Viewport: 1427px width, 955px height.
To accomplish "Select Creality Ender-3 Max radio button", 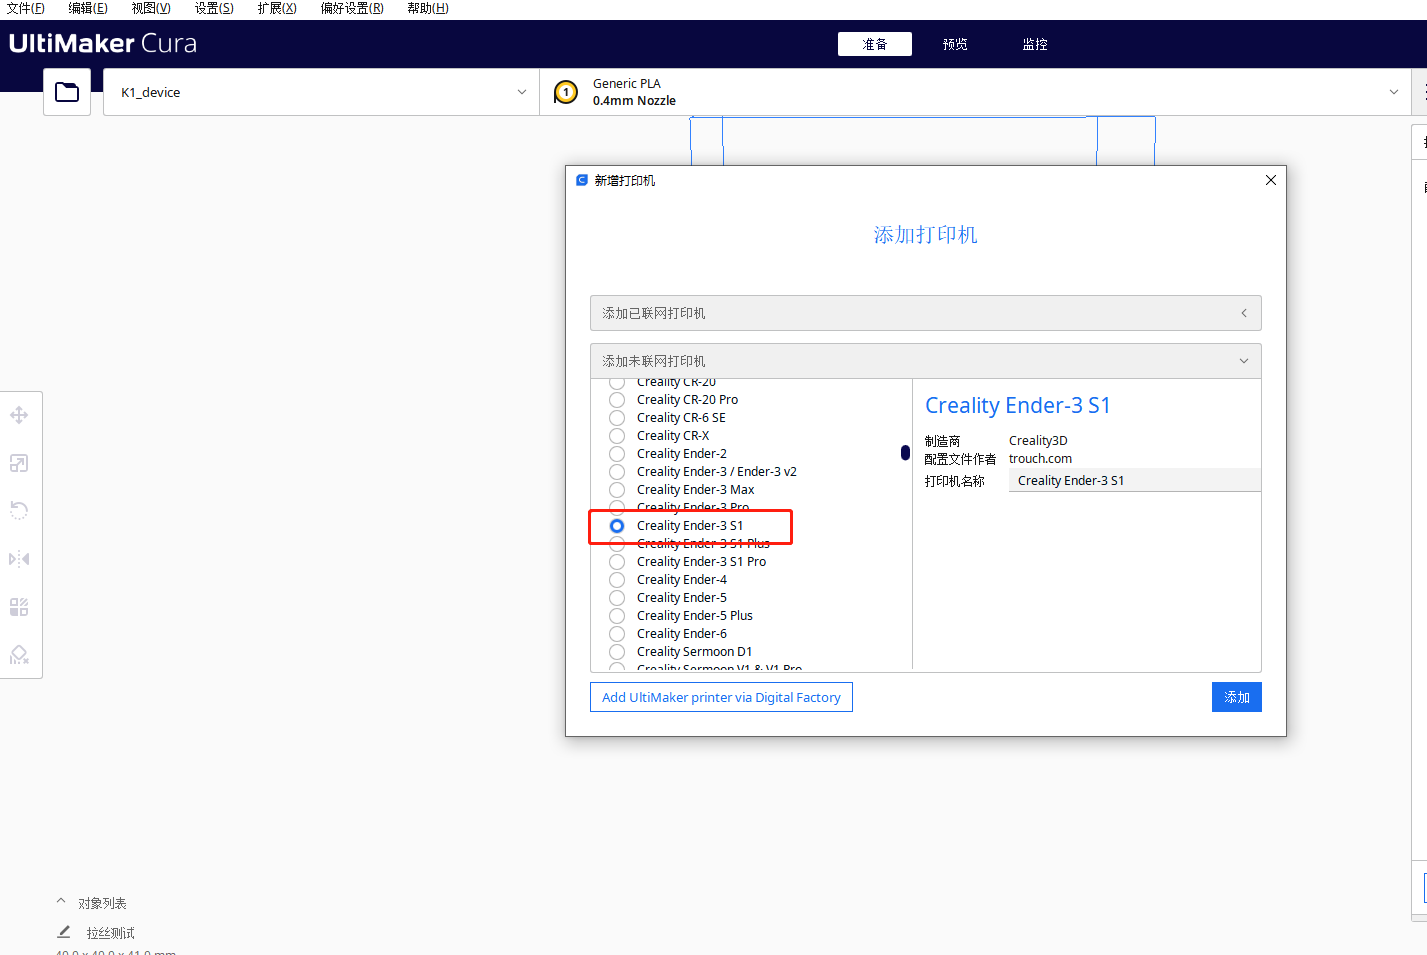I will tap(617, 490).
